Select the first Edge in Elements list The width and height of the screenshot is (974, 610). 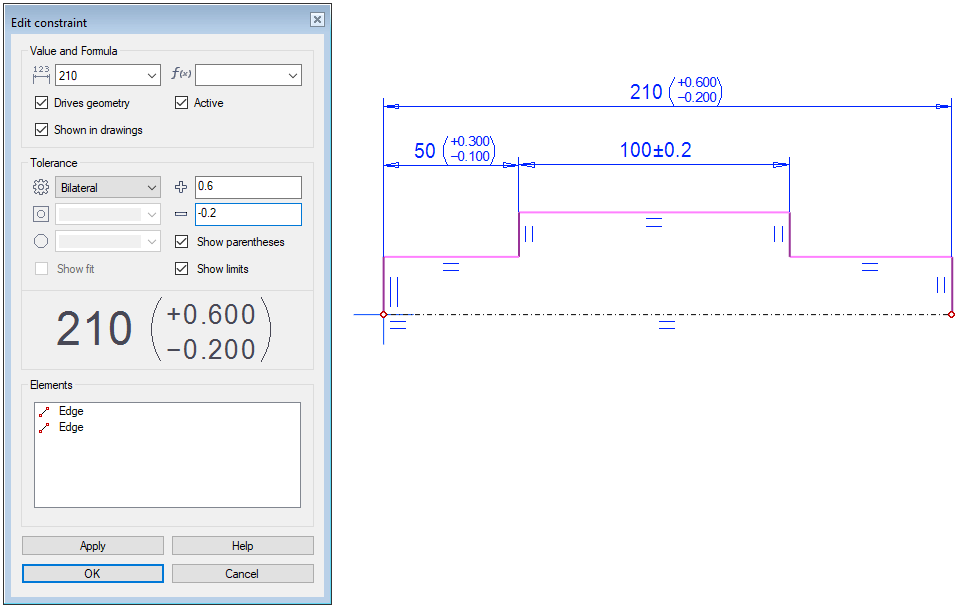point(71,411)
